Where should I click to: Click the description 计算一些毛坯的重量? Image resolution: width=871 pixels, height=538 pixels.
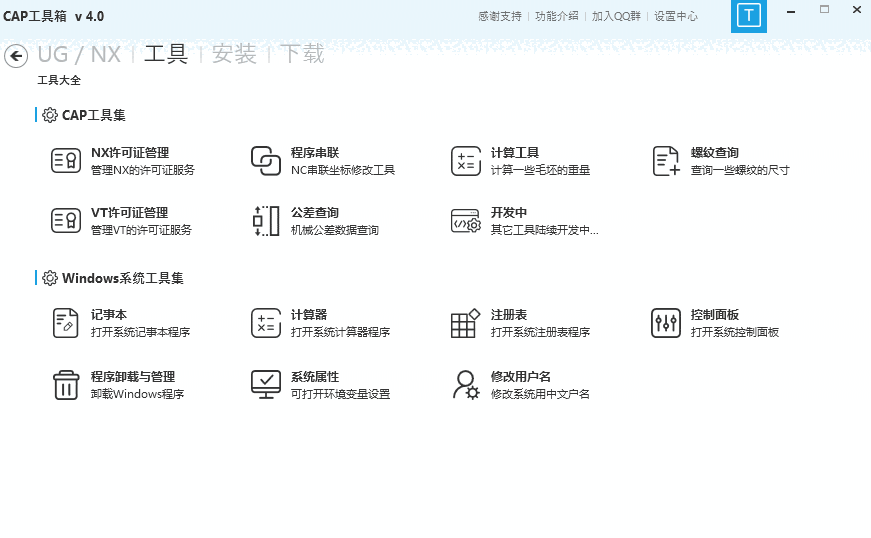[540, 170]
